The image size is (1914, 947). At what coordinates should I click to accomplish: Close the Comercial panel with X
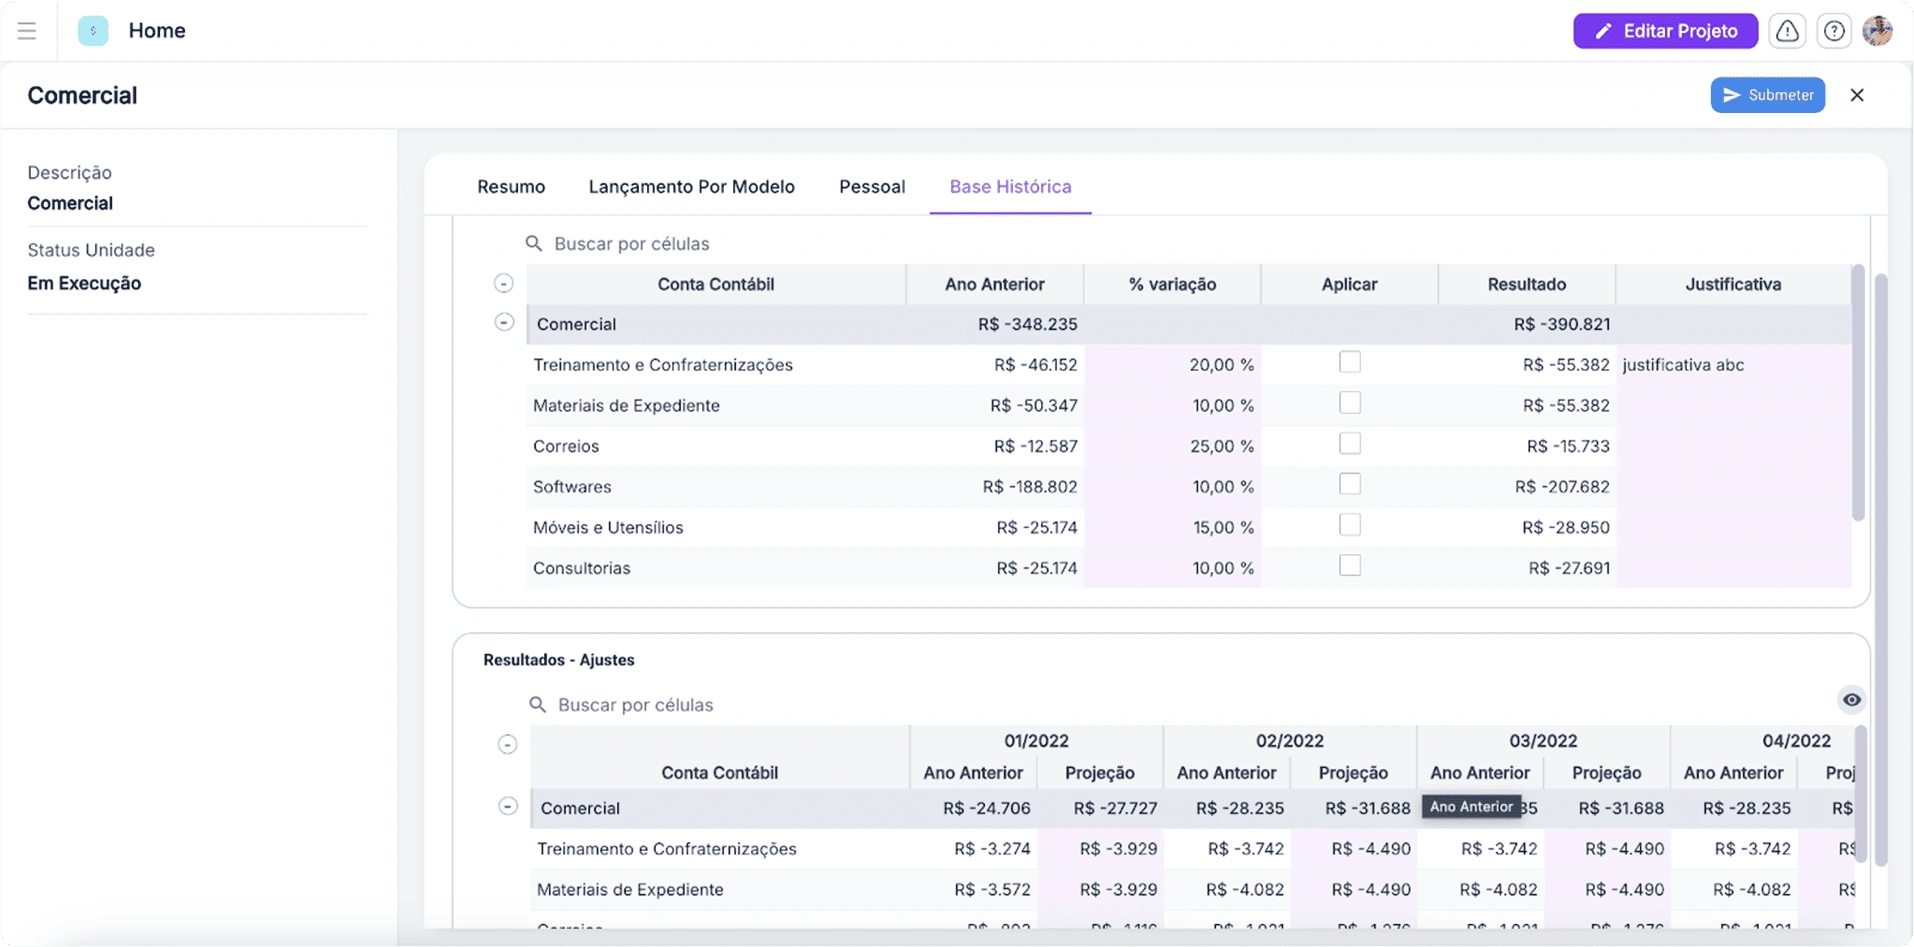(1857, 95)
